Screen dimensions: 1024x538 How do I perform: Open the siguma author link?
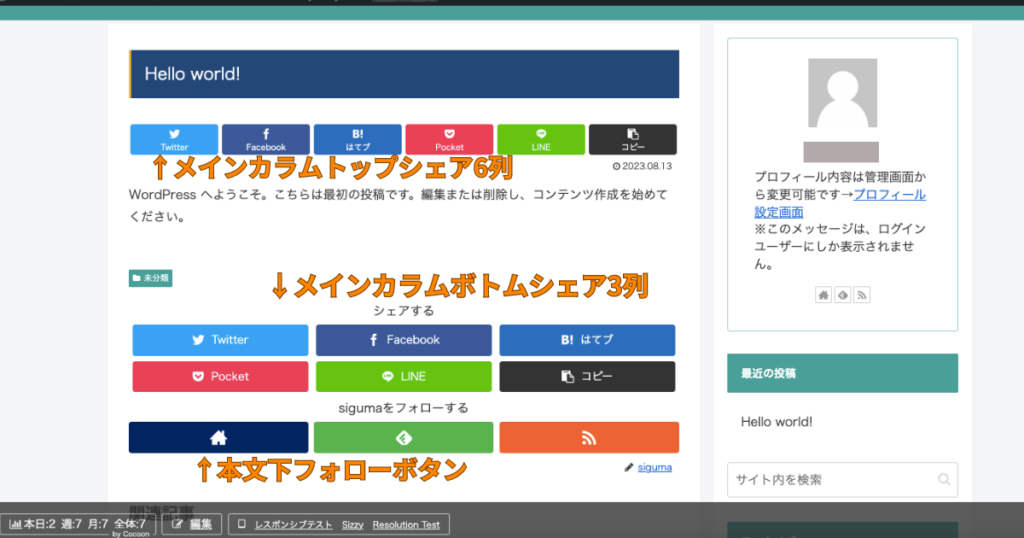pyautogui.click(x=654, y=467)
